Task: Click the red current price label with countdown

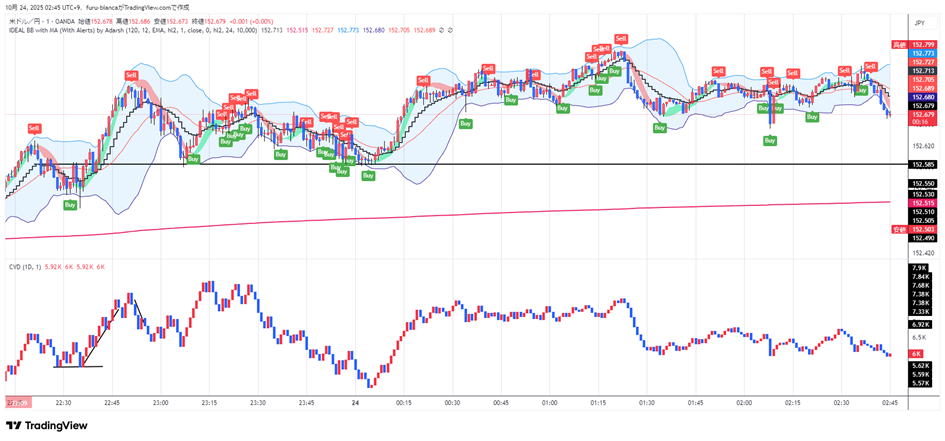Action: click(922, 118)
